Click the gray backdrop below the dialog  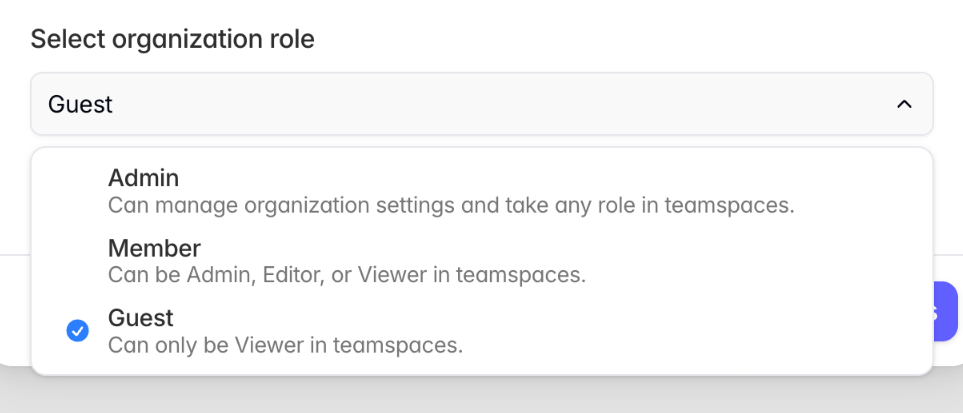tap(480, 395)
